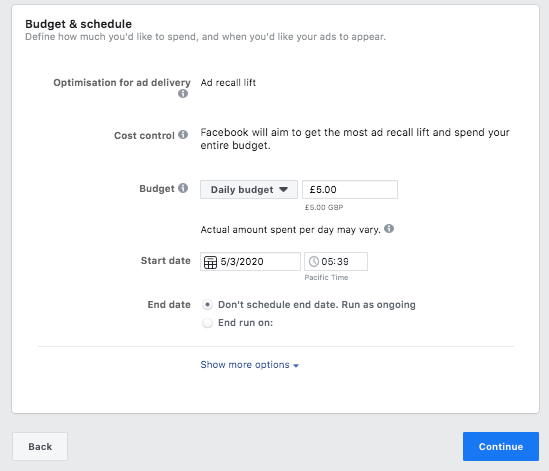The width and height of the screenshot is (549, 471).
Task: Click the small arrow beside Show more options
Action: pyautogui.click(x=296, y=366)
